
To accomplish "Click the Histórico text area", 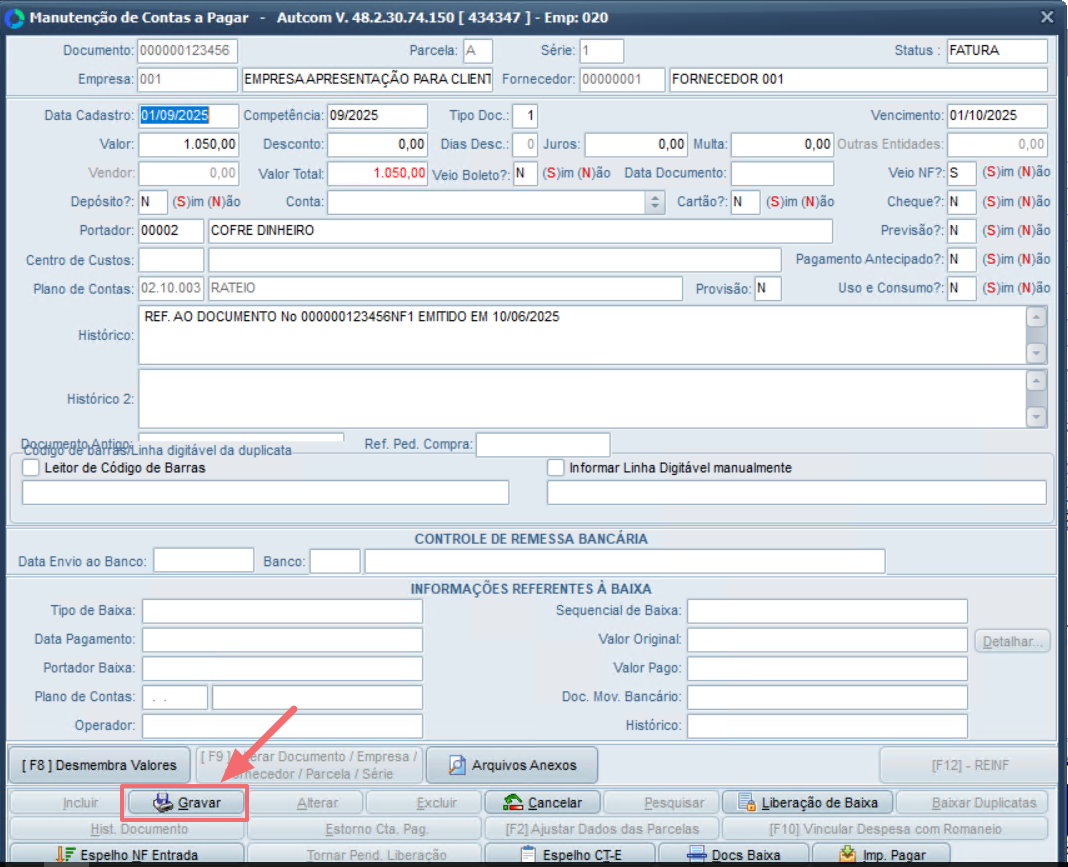I will point(582,335).
